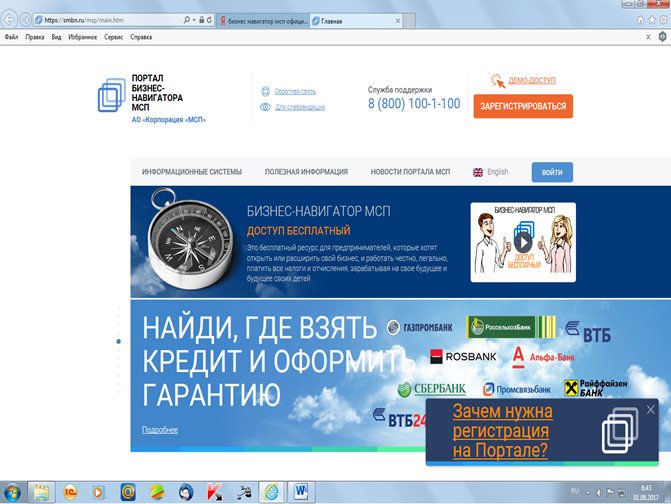This screenshot has width=671, height=504.
Task: Click the support phone 8 (800) 100-1-100
Action: coord(414,104)
